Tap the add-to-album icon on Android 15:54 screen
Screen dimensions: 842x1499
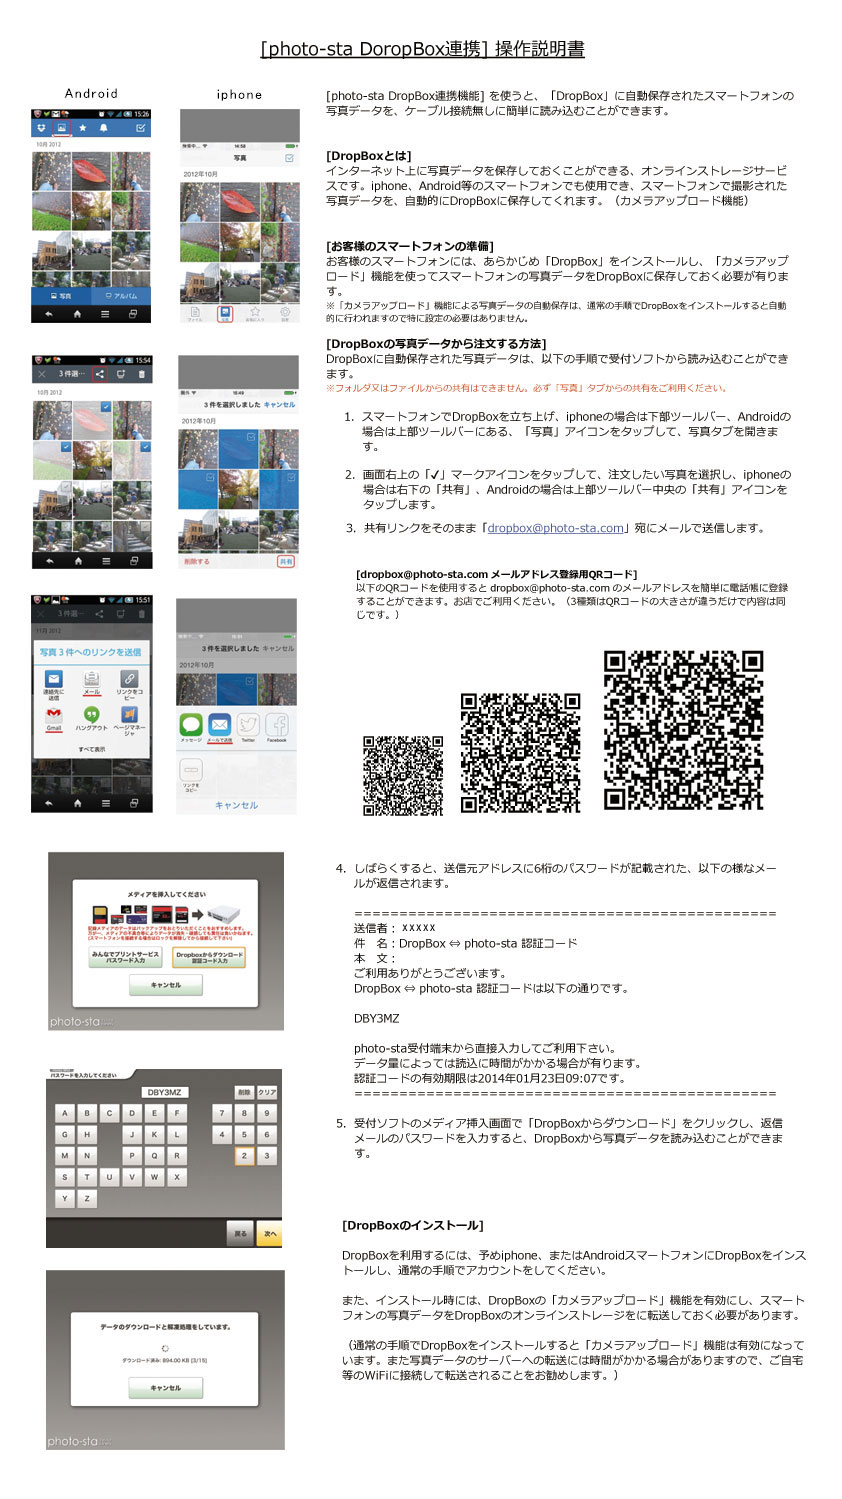click(120, 374)
